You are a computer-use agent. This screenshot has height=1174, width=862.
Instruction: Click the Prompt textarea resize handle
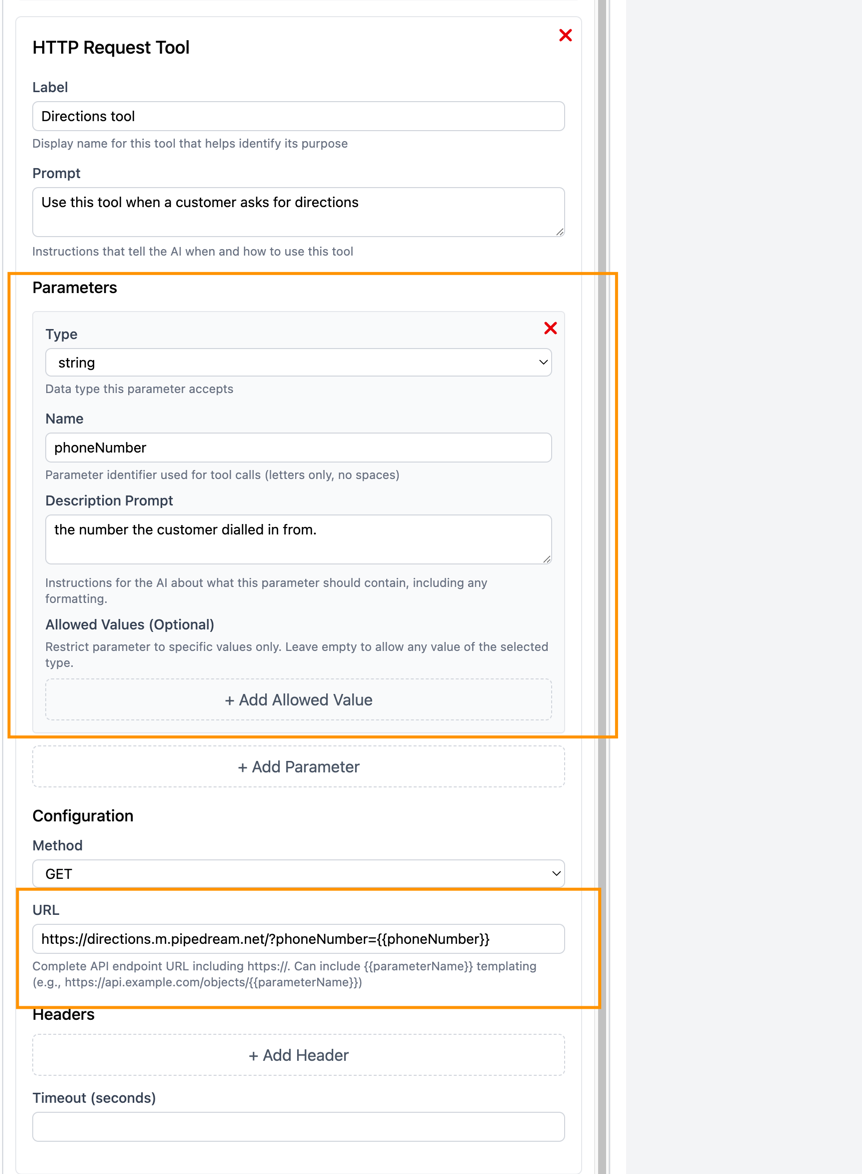click(x=560, y=232)
